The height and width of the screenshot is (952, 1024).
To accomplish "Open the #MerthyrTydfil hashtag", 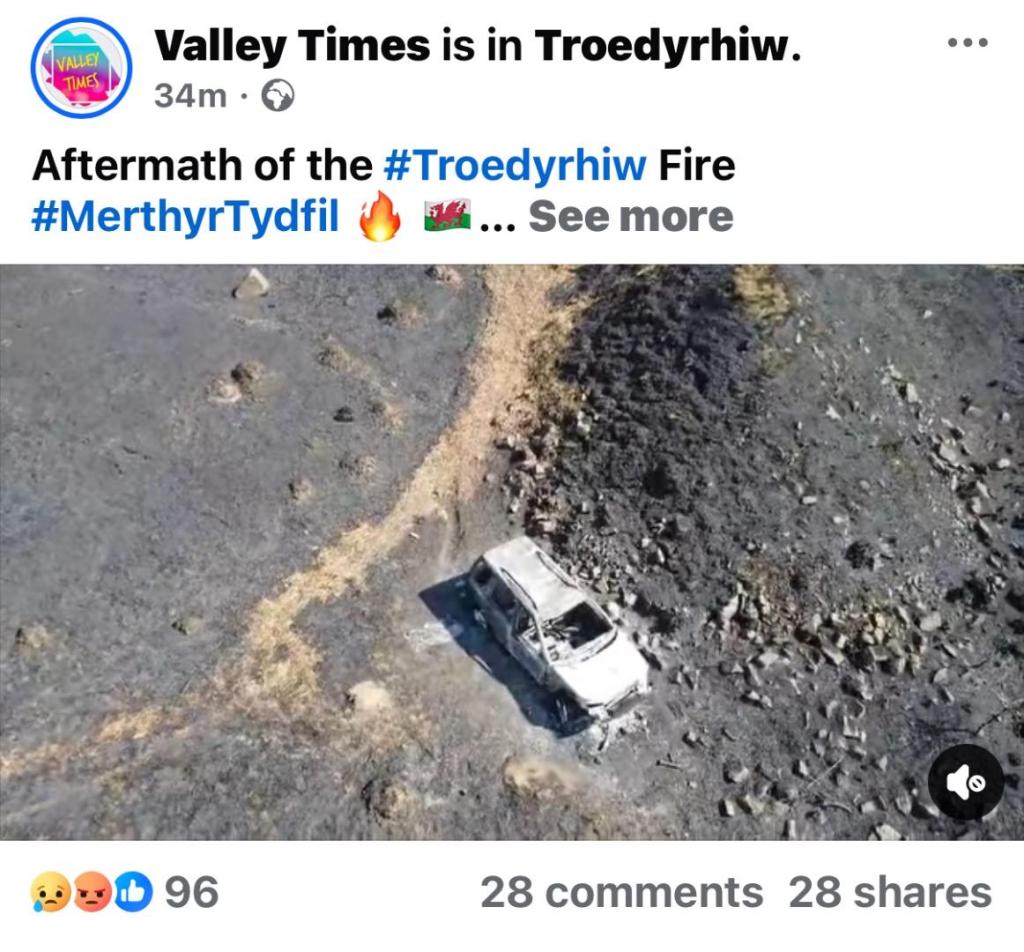I will 185,217.
